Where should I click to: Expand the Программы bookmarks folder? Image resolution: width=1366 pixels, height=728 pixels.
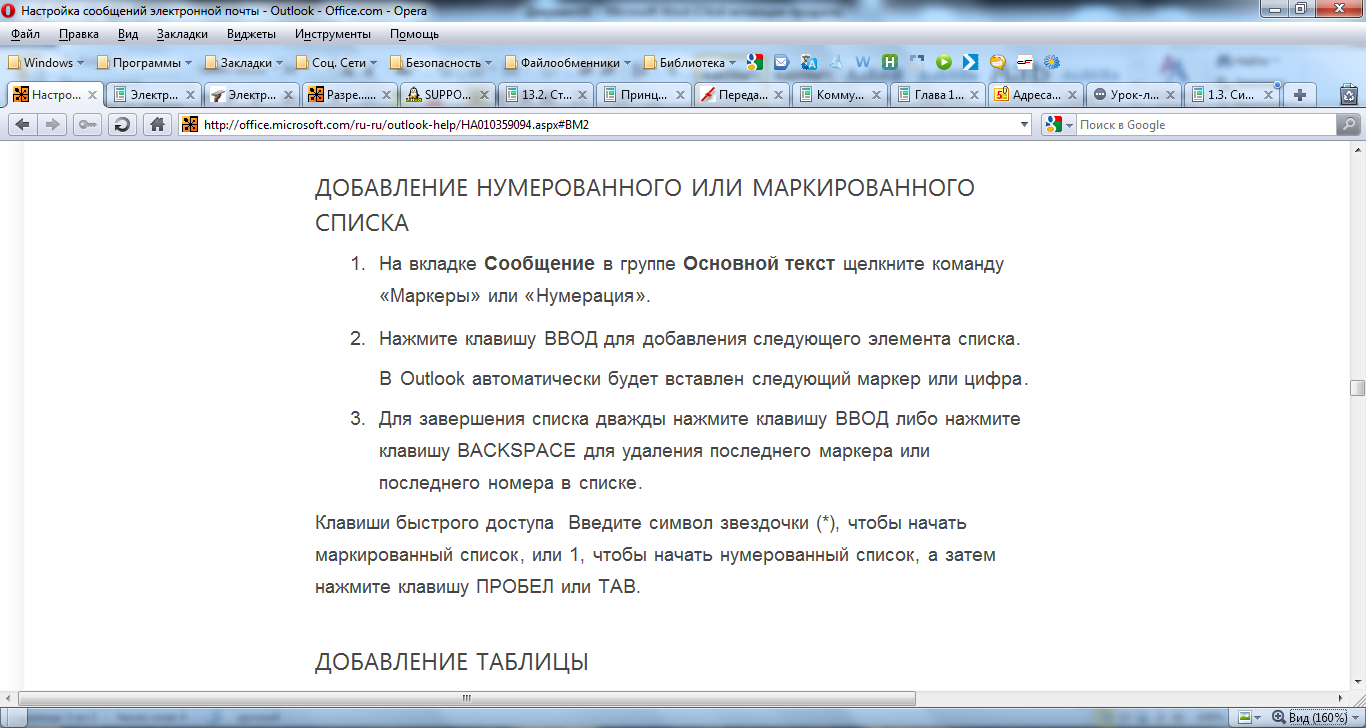click(146, 62)
